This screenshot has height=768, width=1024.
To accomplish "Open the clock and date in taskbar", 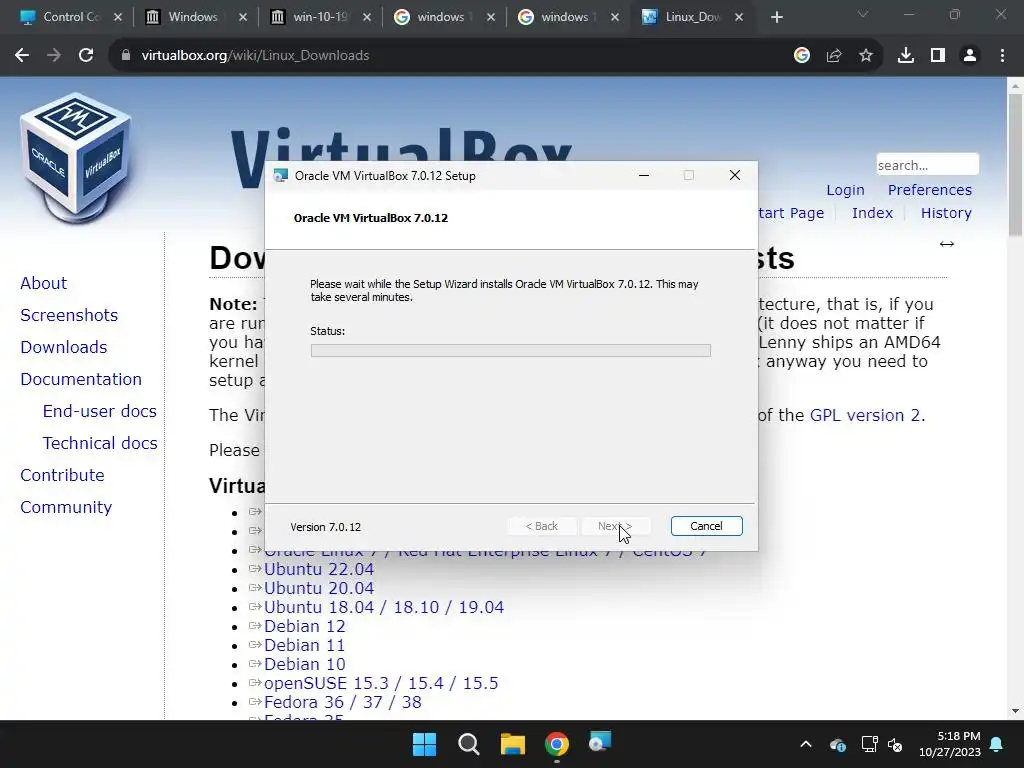I will coord(950,744).
